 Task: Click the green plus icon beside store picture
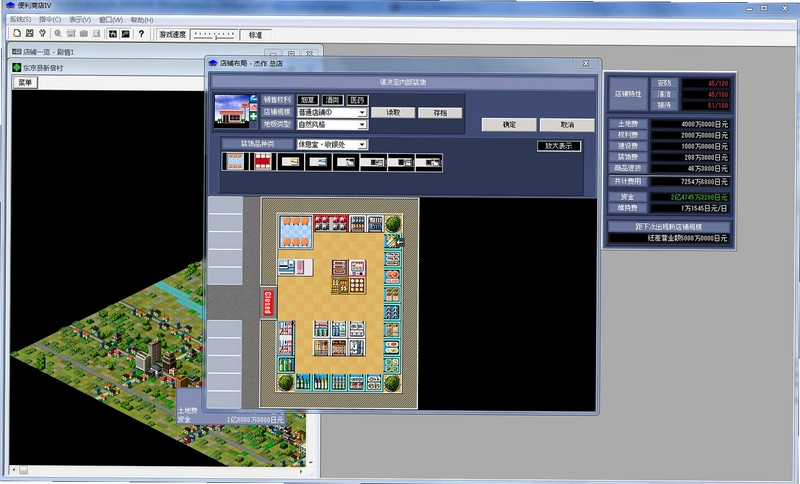pos(254,117)
